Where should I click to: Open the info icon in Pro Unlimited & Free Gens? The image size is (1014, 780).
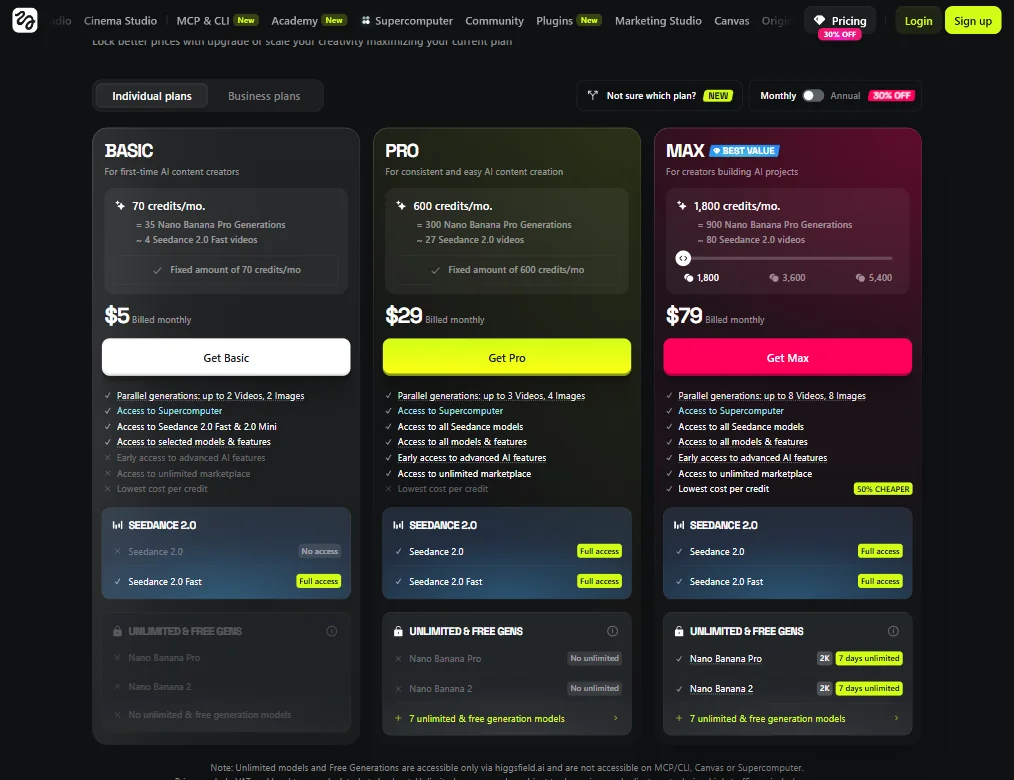click(x=612, y=631)
